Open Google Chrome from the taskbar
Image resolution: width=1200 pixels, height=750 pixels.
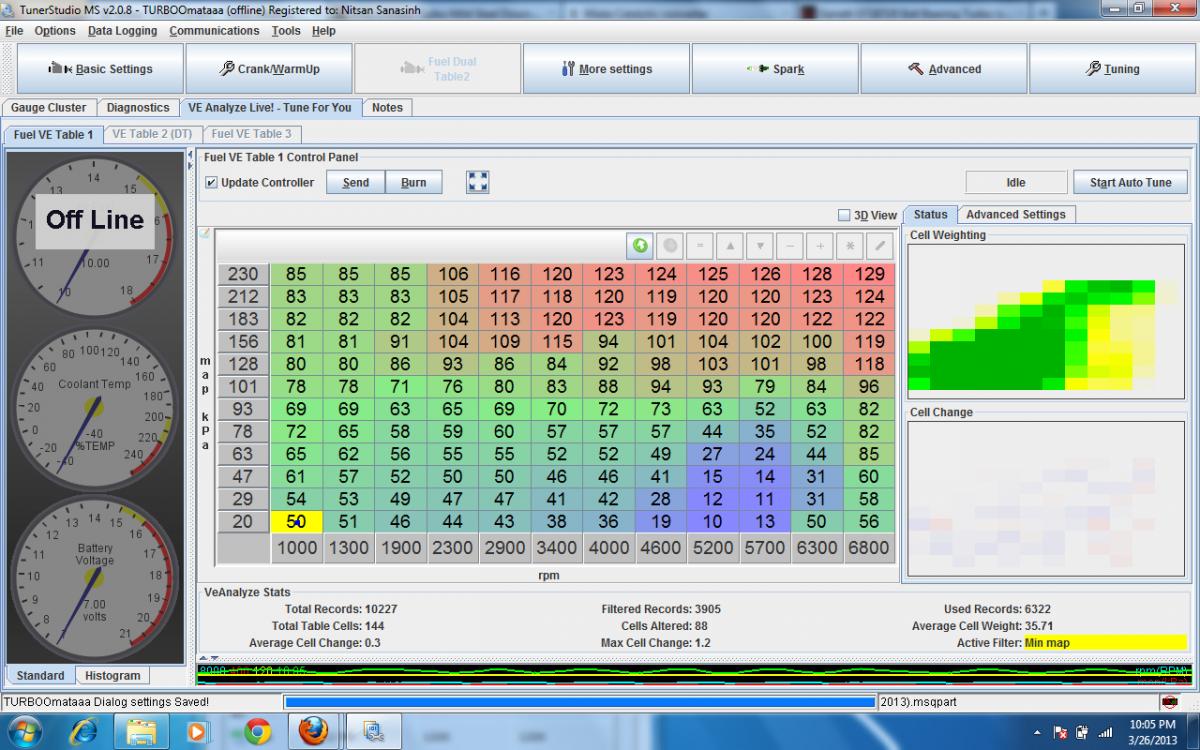258,732
